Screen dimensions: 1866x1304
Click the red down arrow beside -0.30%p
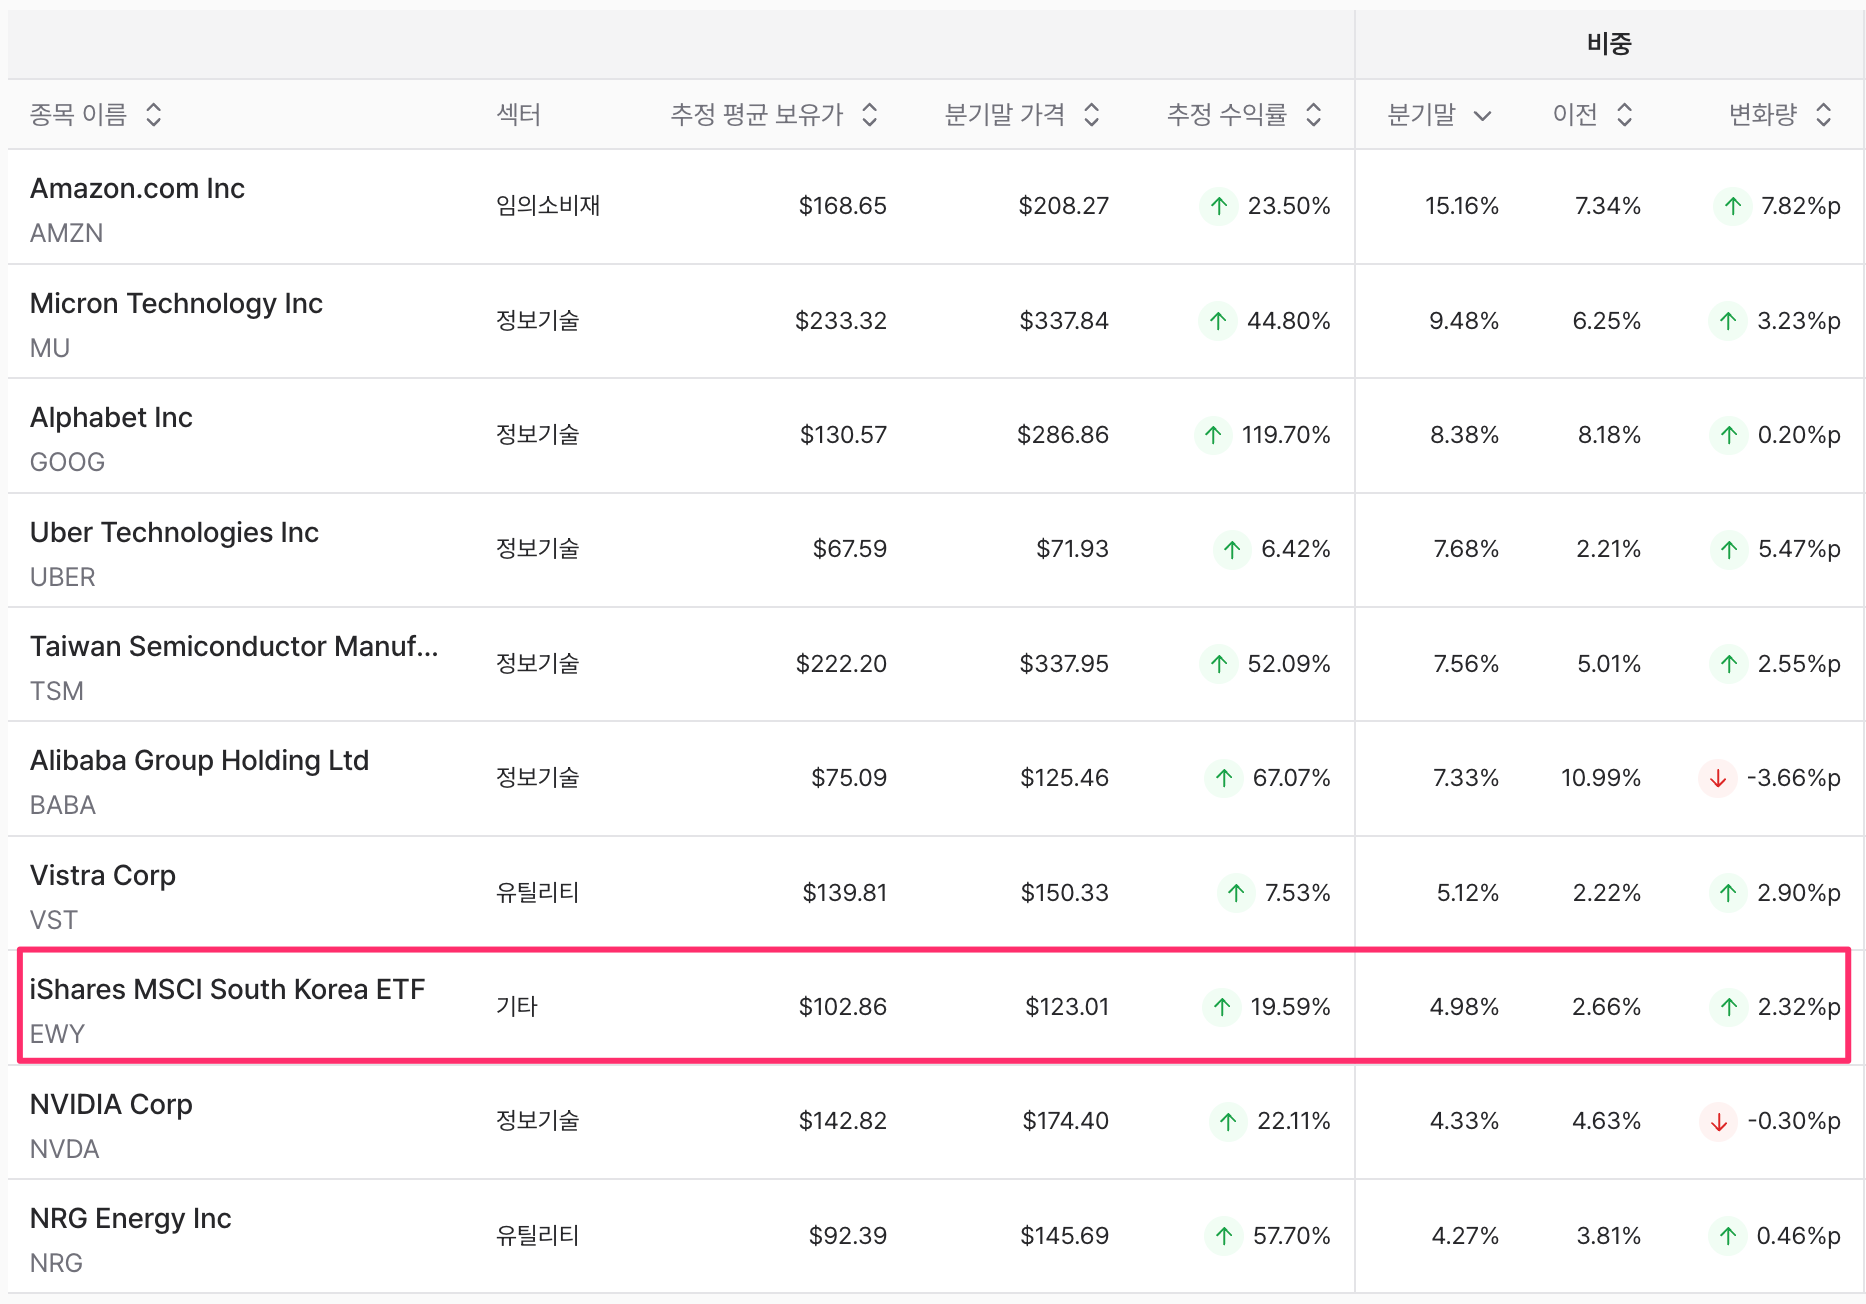click(1719, 1122)
